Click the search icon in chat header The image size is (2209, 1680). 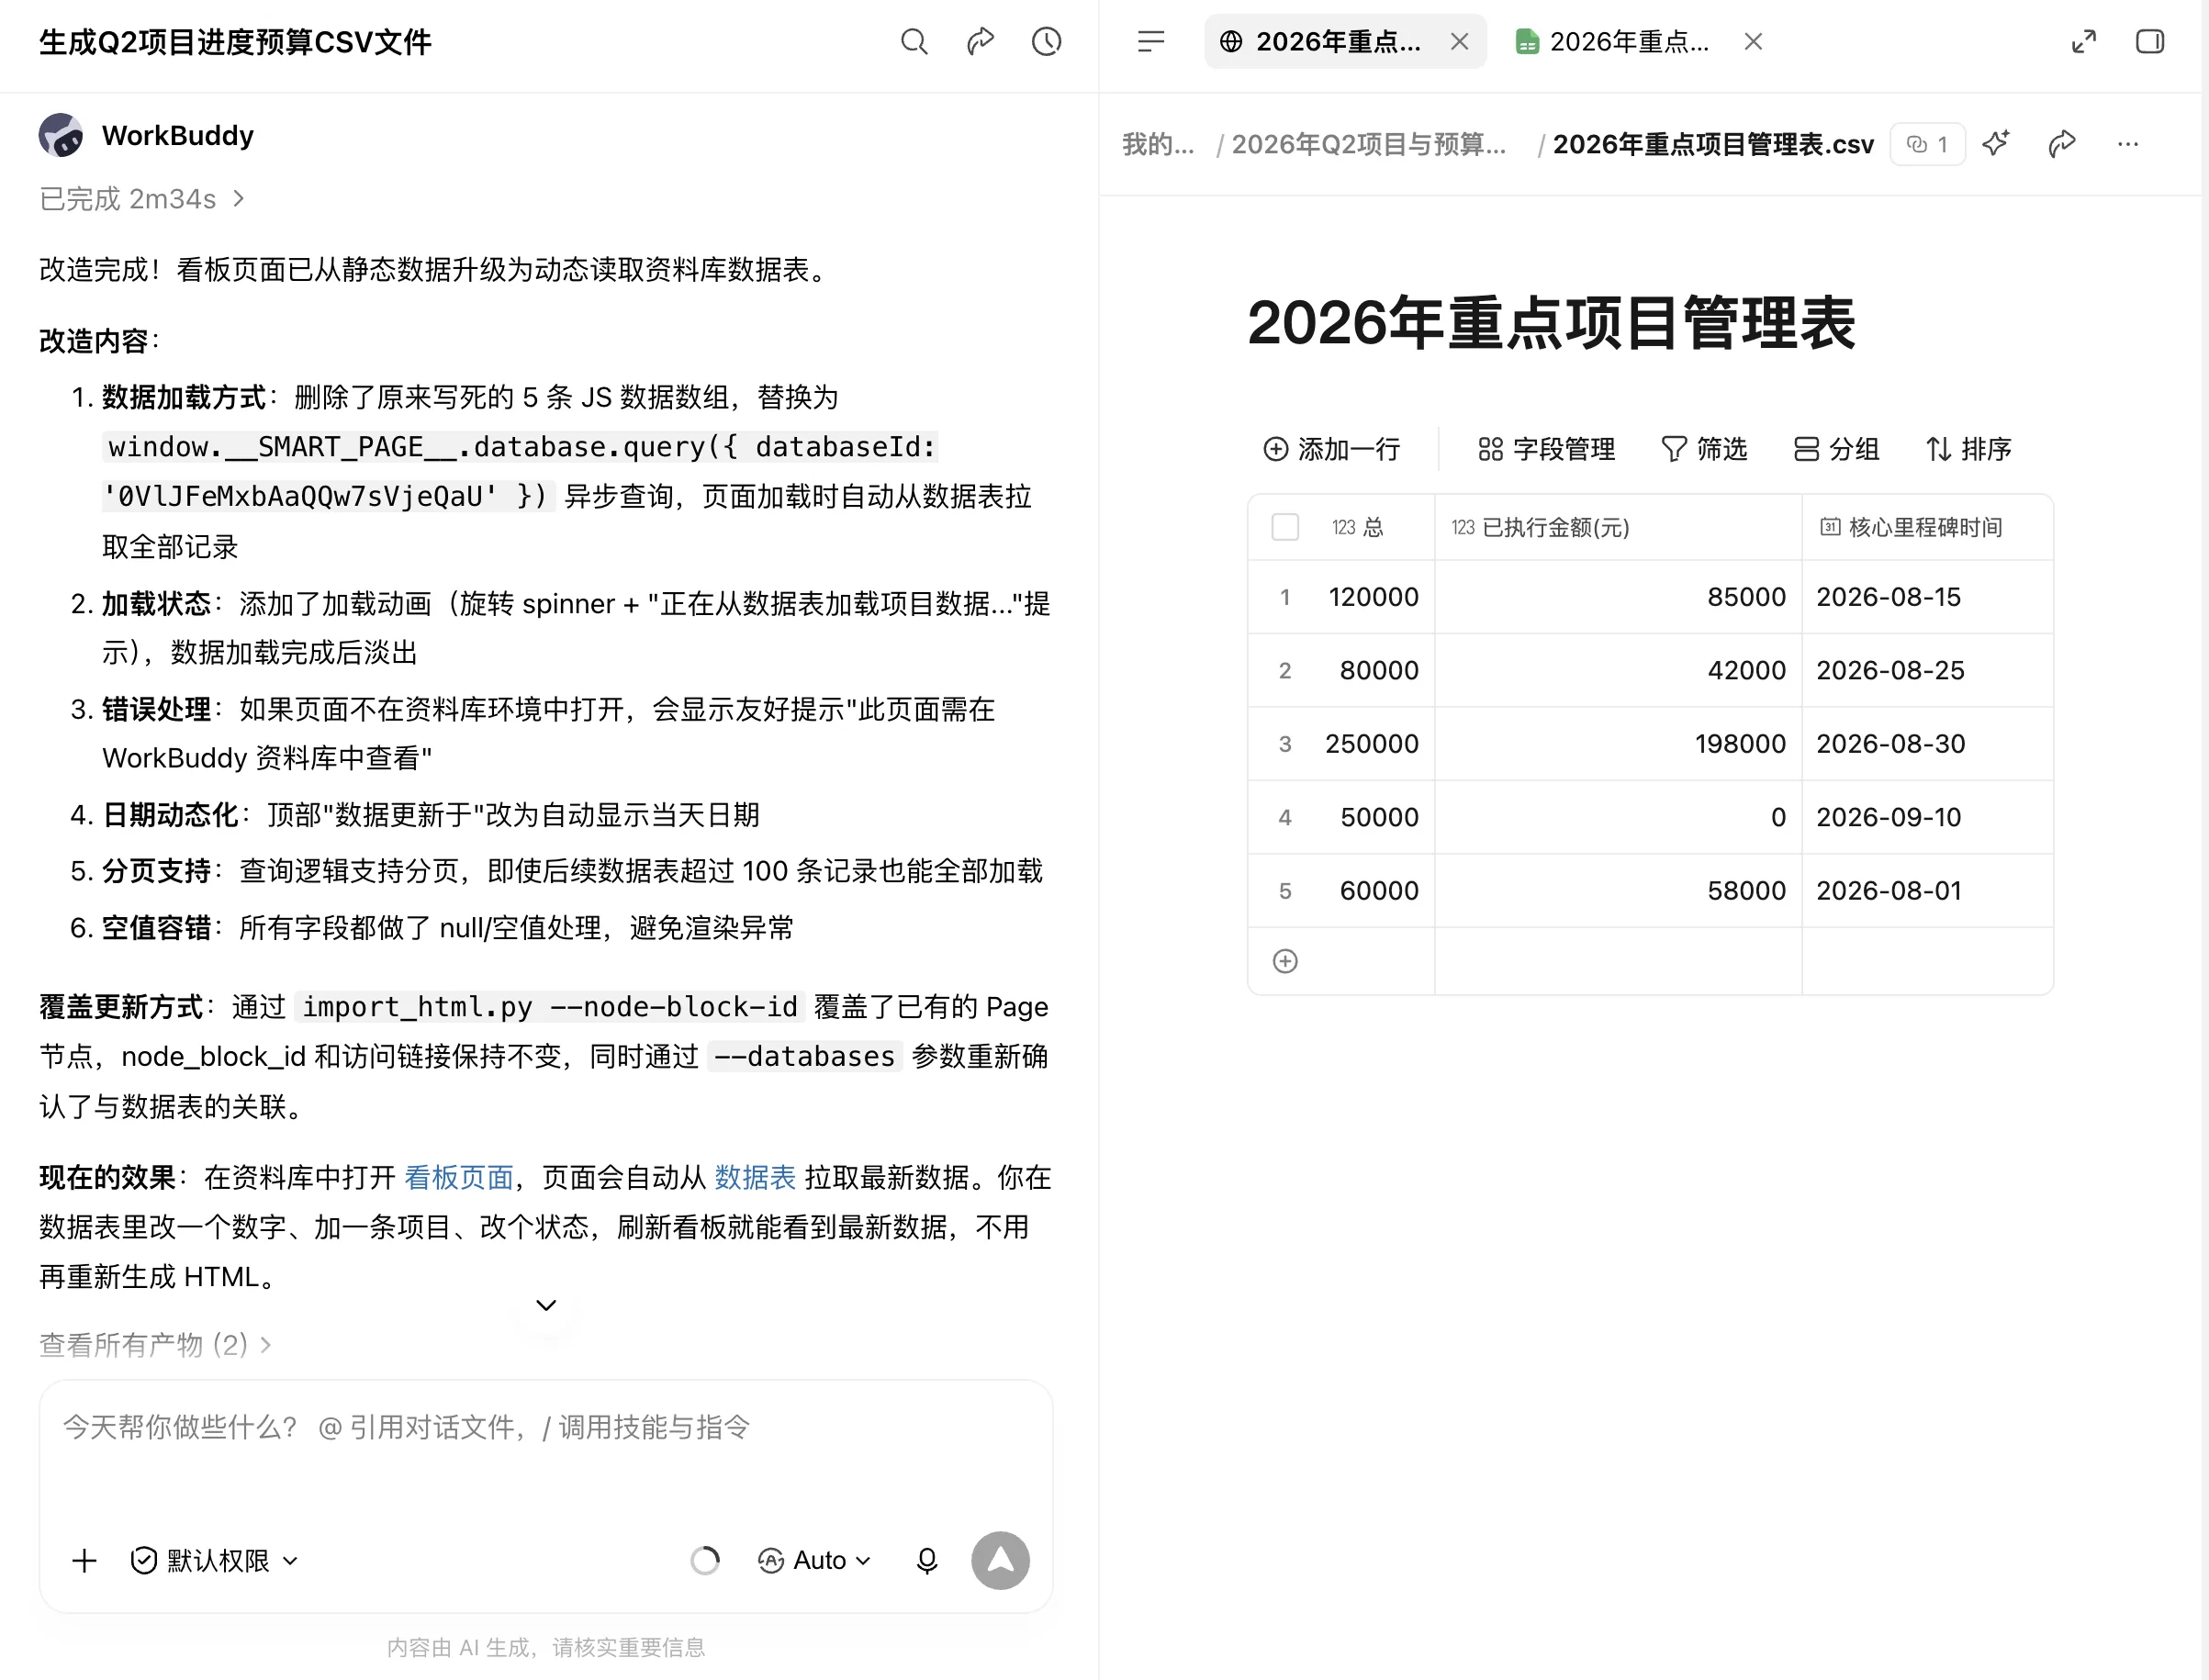[x=914, y=41]
